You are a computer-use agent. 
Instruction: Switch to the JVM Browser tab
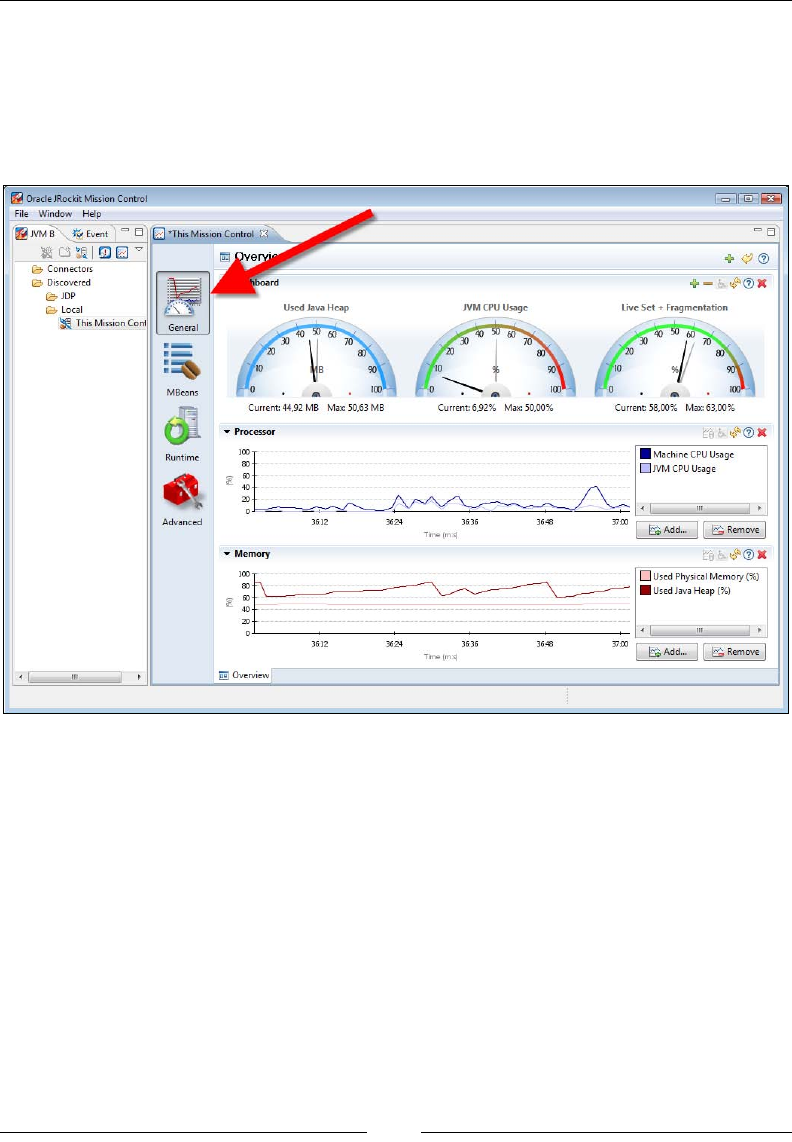36,234
